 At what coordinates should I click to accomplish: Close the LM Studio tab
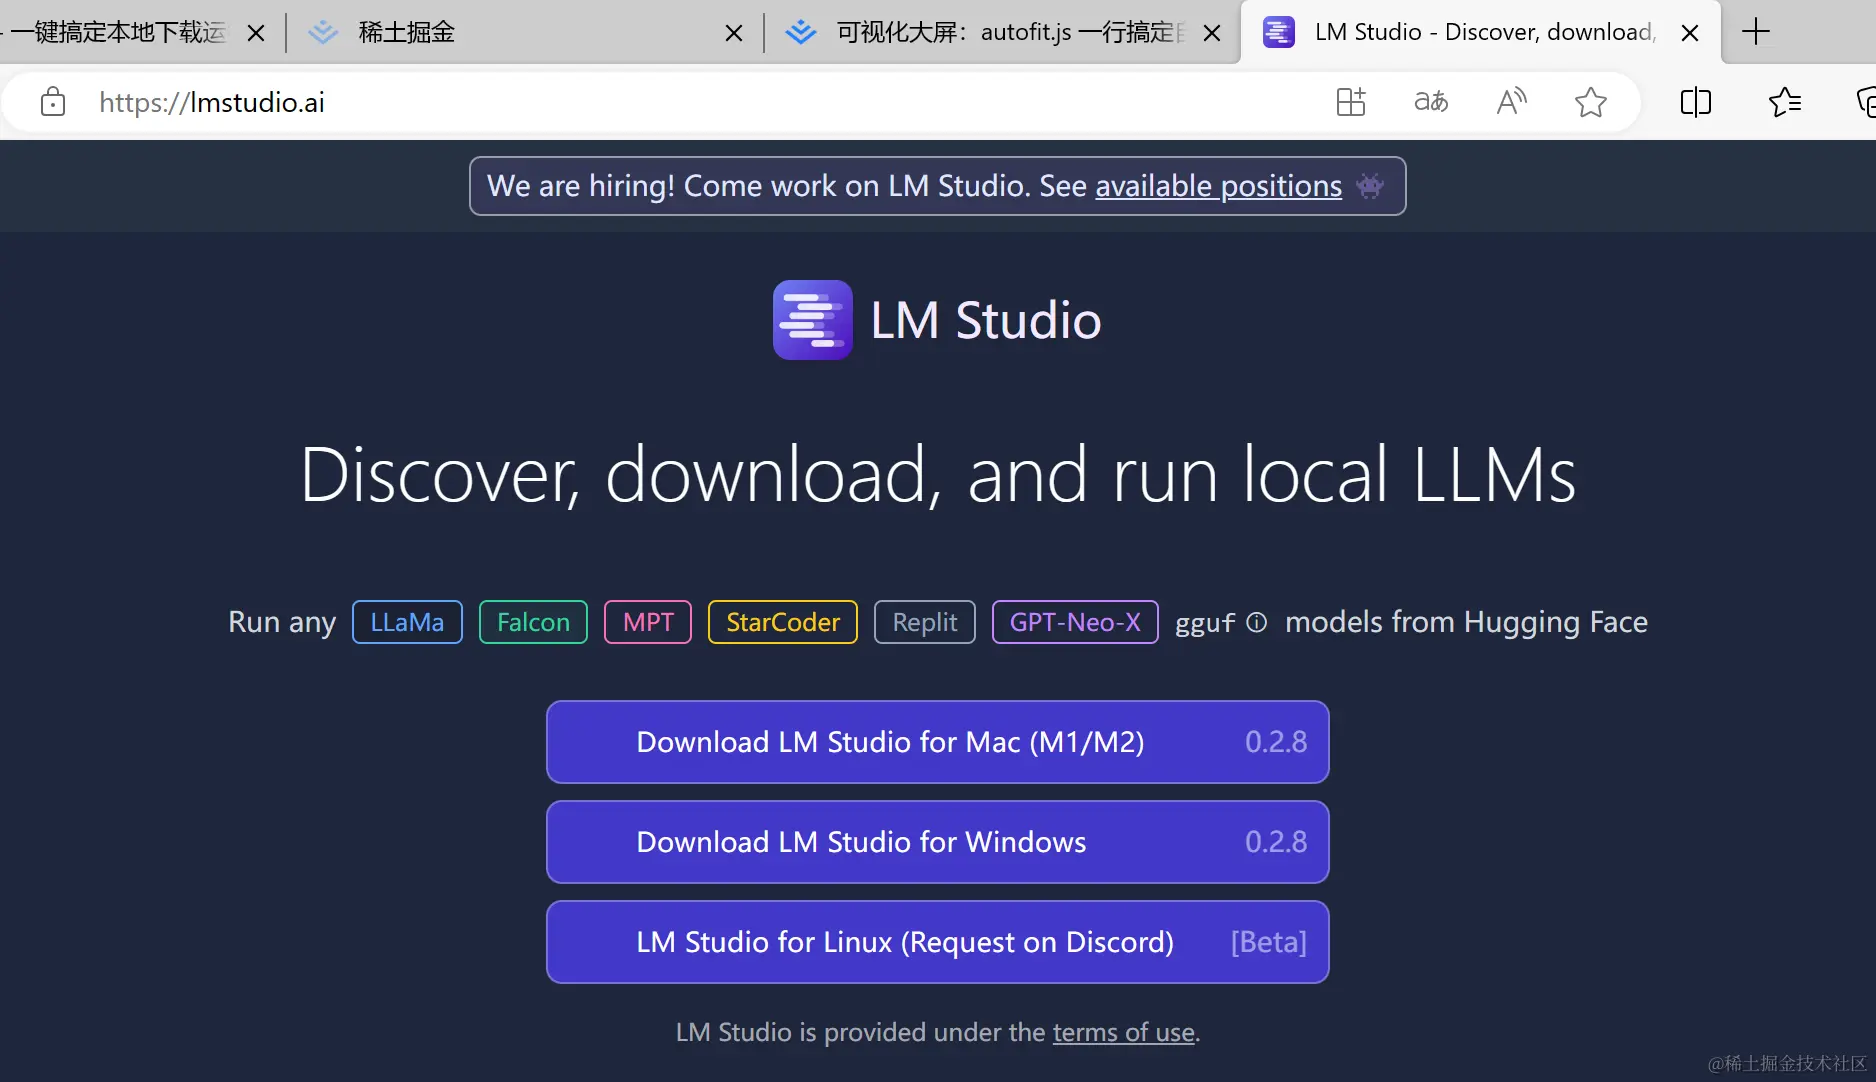point(1690,33)
